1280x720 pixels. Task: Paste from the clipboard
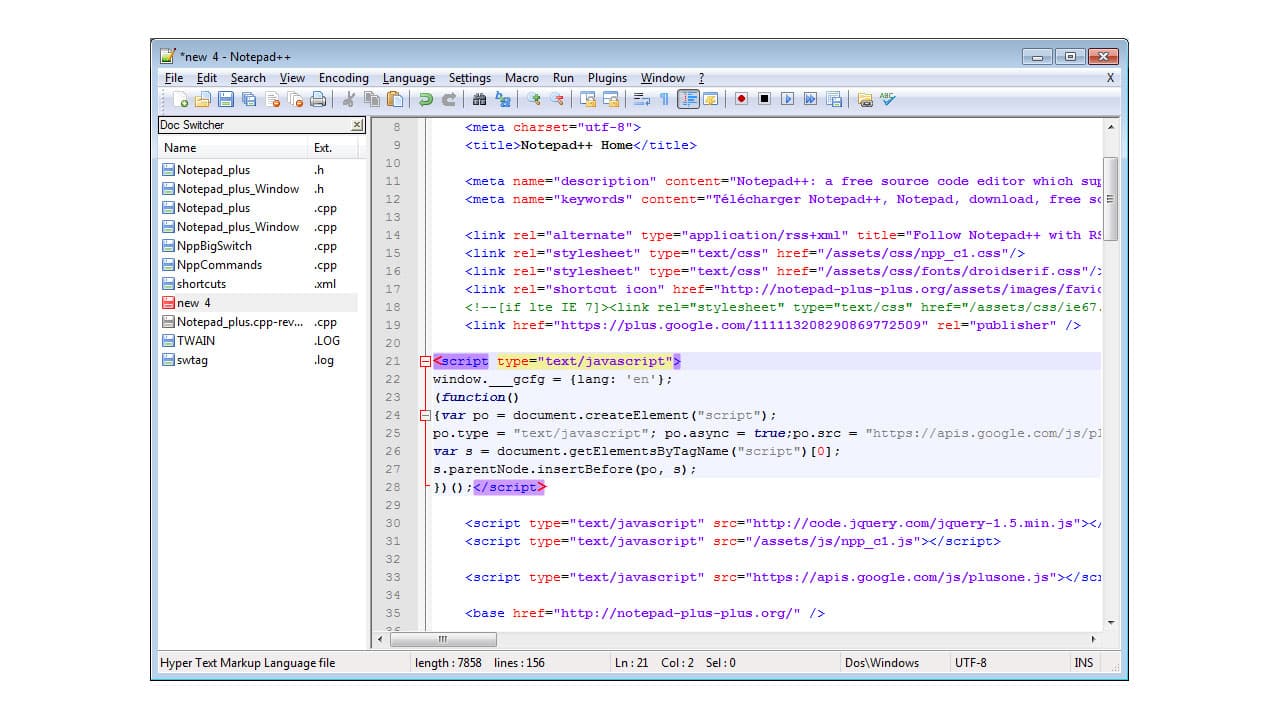pyautogui.click(x=396, y=99)
